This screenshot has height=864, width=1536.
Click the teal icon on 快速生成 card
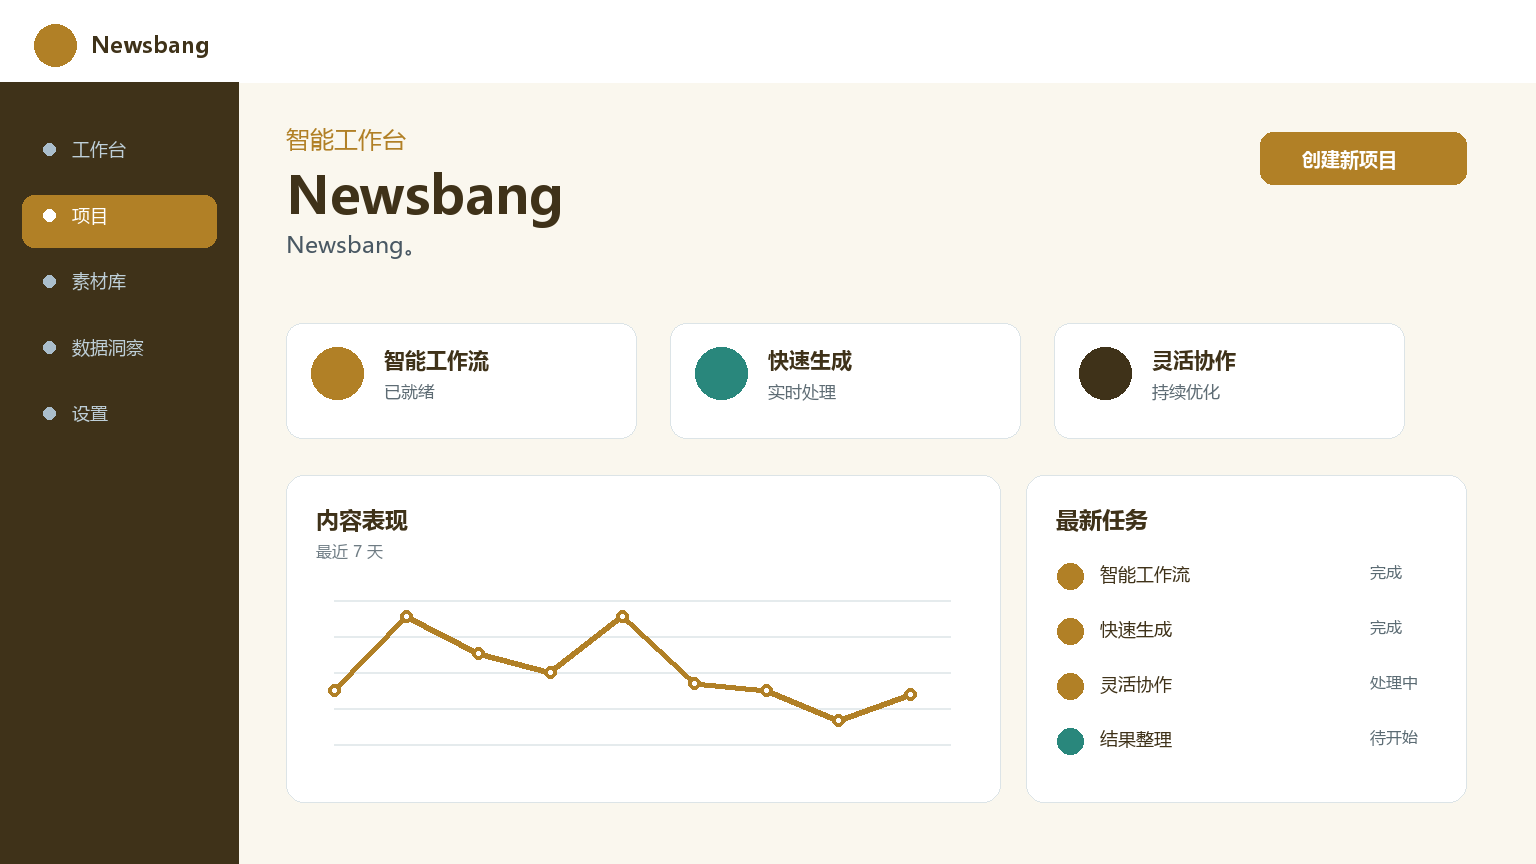[721, 373]
